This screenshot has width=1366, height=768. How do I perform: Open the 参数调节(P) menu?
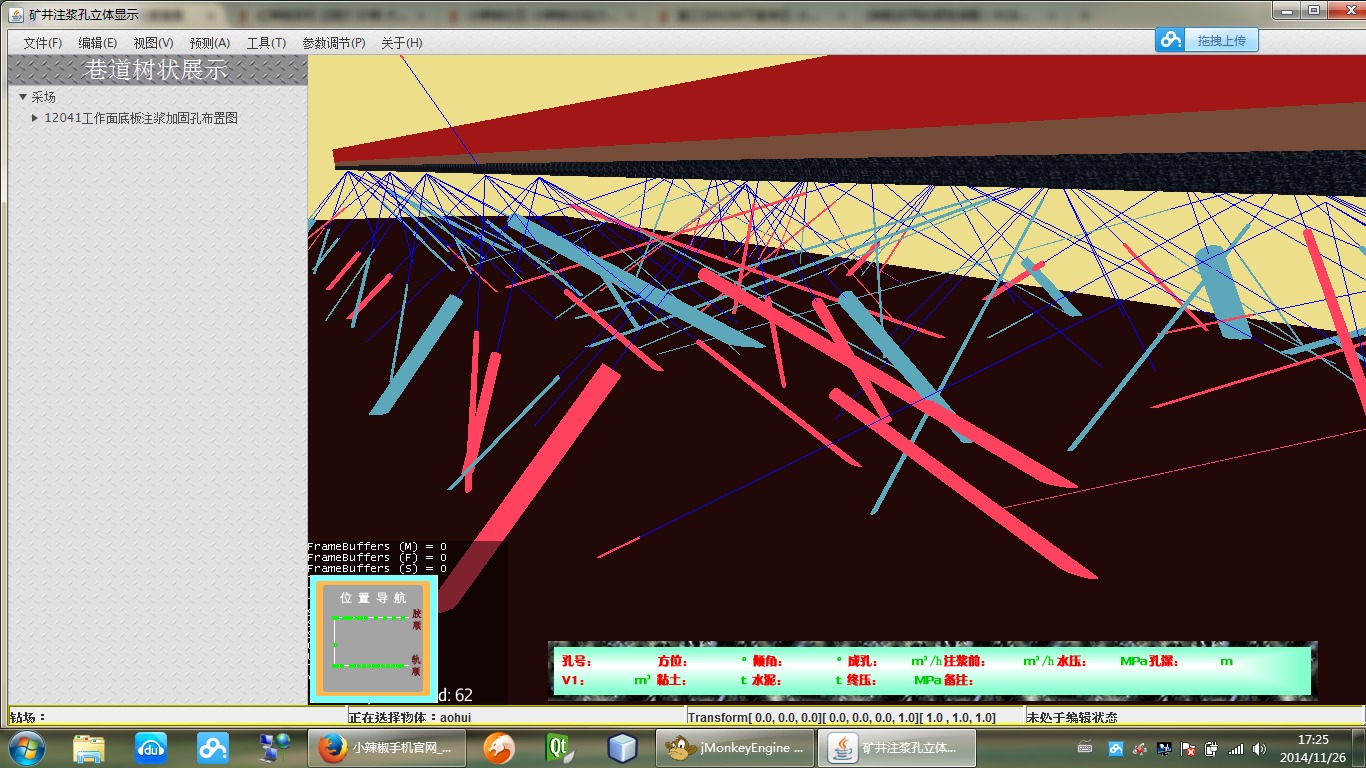tap(334, 43)
